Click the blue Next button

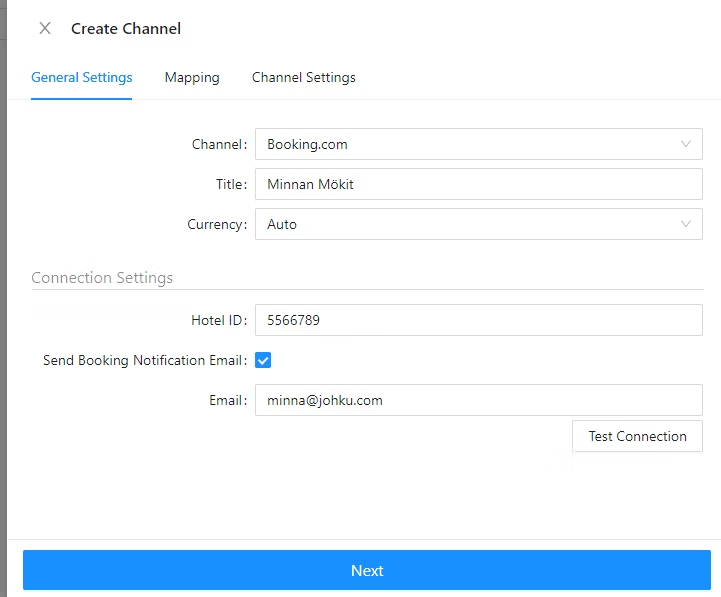(367, 570)
